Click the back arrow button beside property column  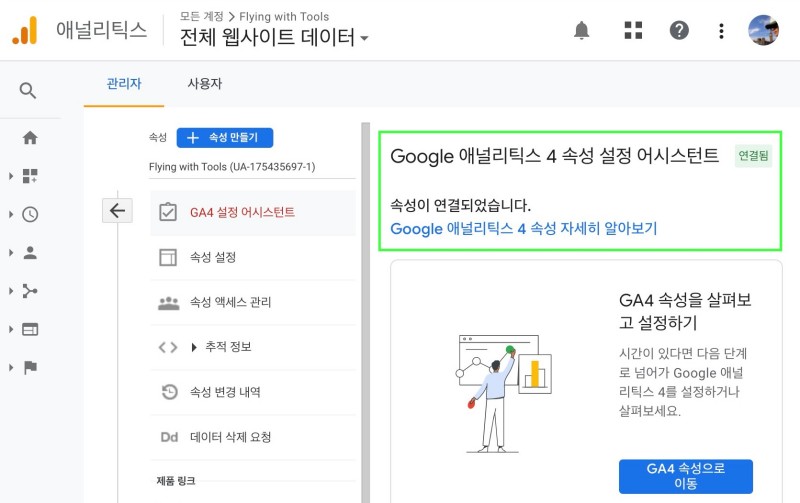(x=117, y=210)
